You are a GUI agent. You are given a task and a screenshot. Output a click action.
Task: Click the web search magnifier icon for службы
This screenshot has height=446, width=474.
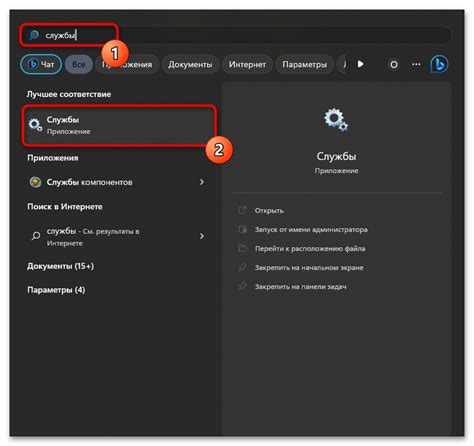(x=35, y=236)
